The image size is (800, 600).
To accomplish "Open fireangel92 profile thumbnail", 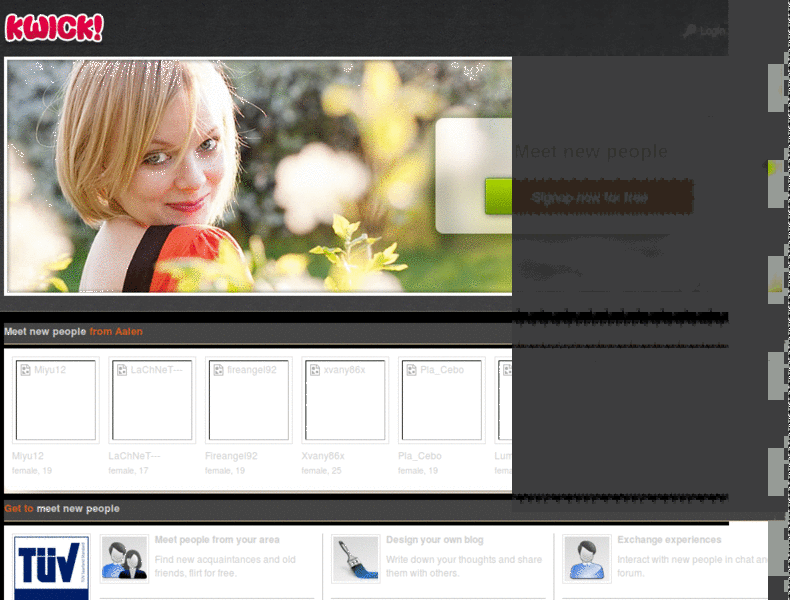I will click(248, 400).
